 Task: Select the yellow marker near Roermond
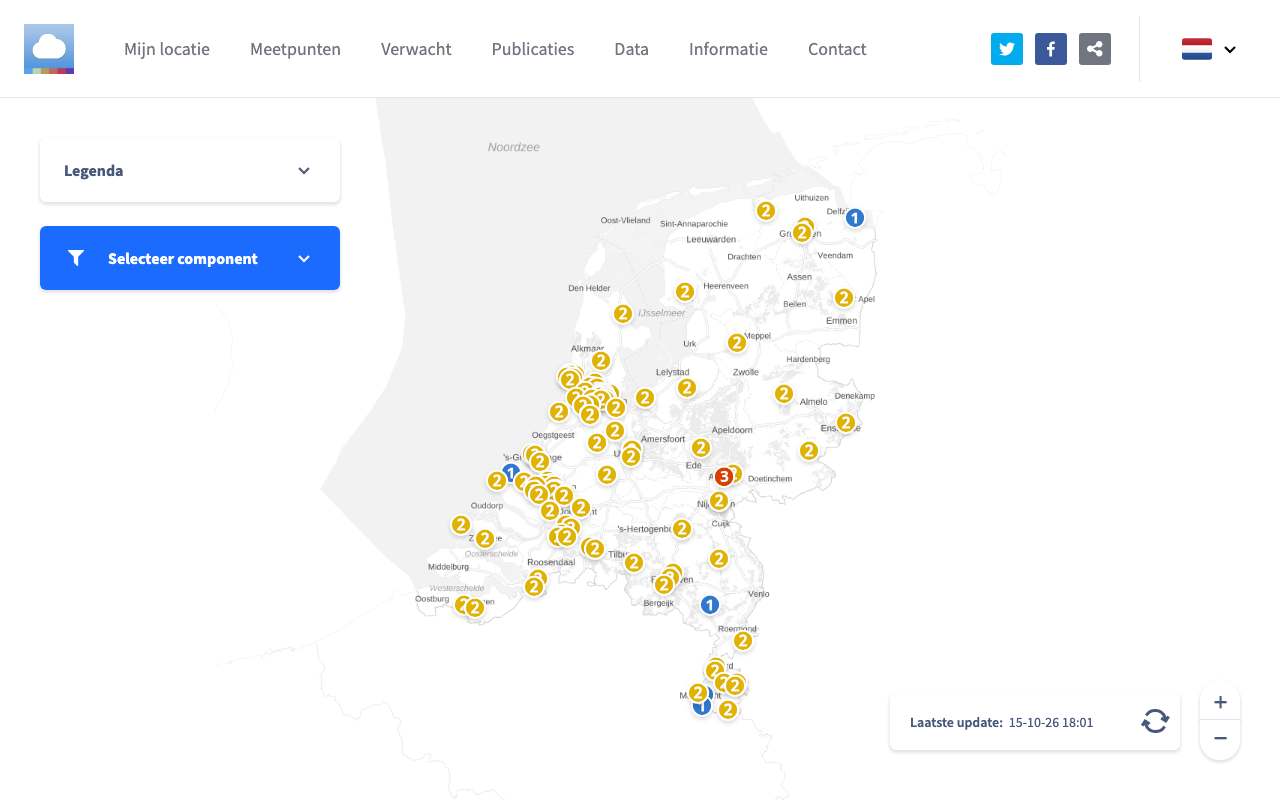click(743, 641)
